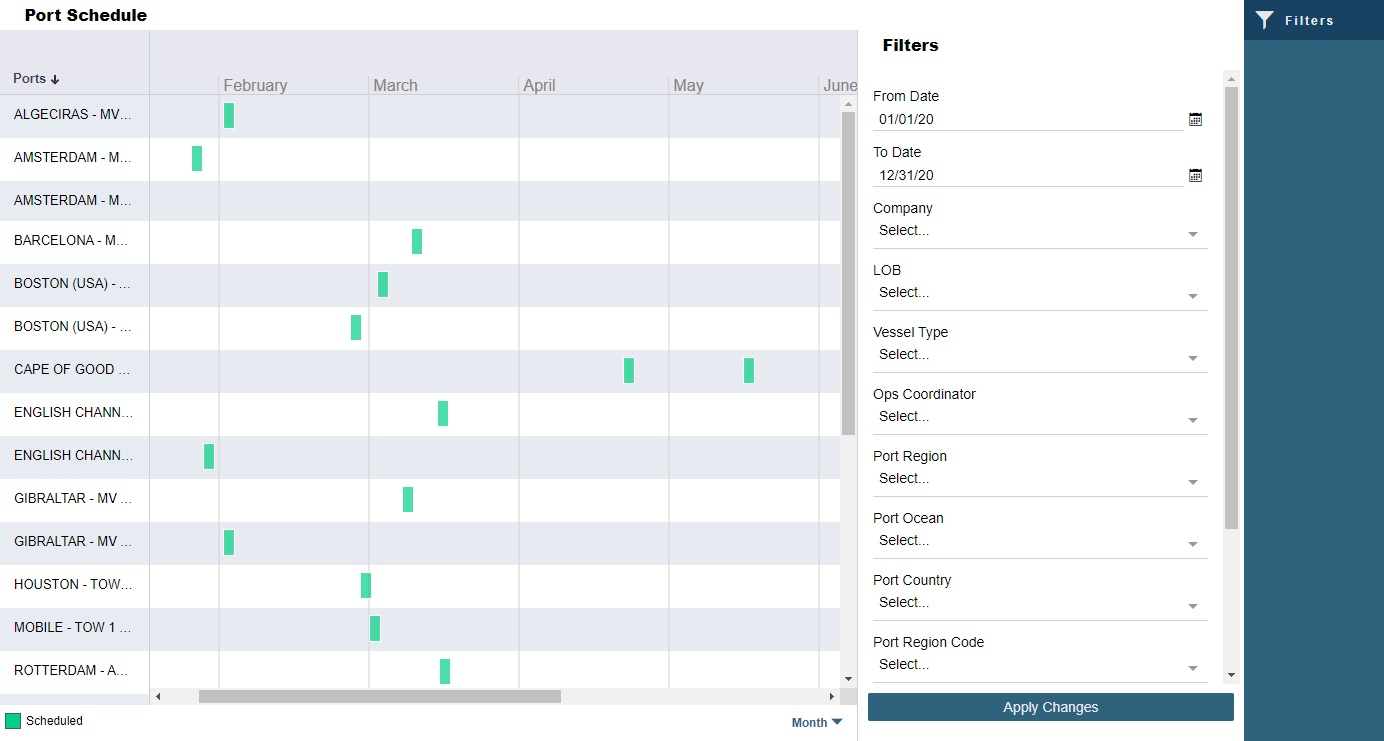Expand the Ops Coordinator dropdown

1192,419
